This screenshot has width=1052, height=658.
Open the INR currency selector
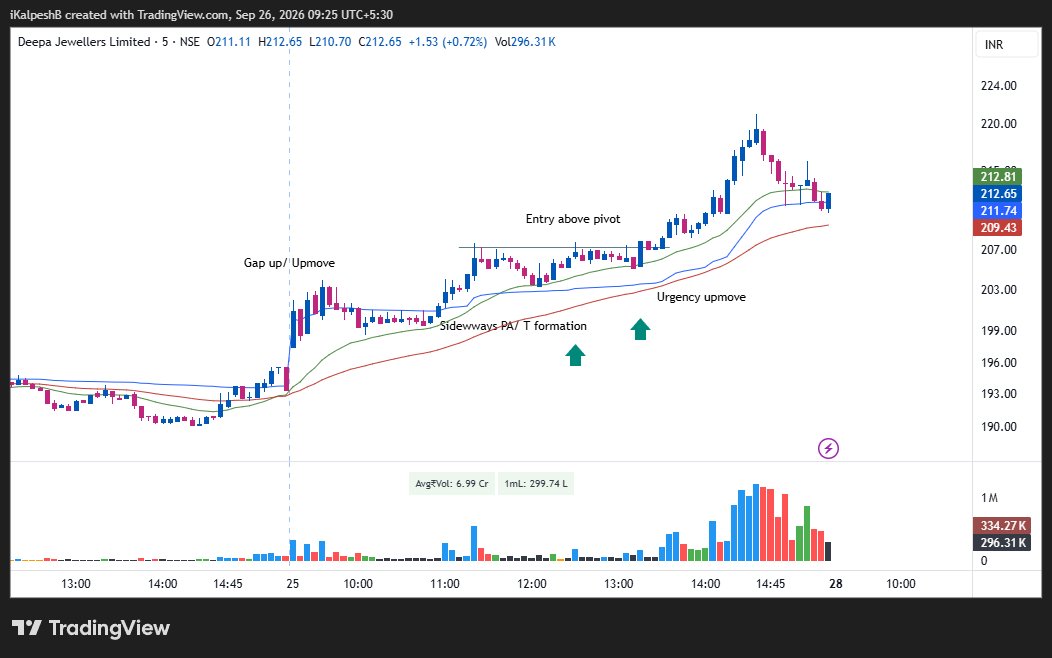1006,44
